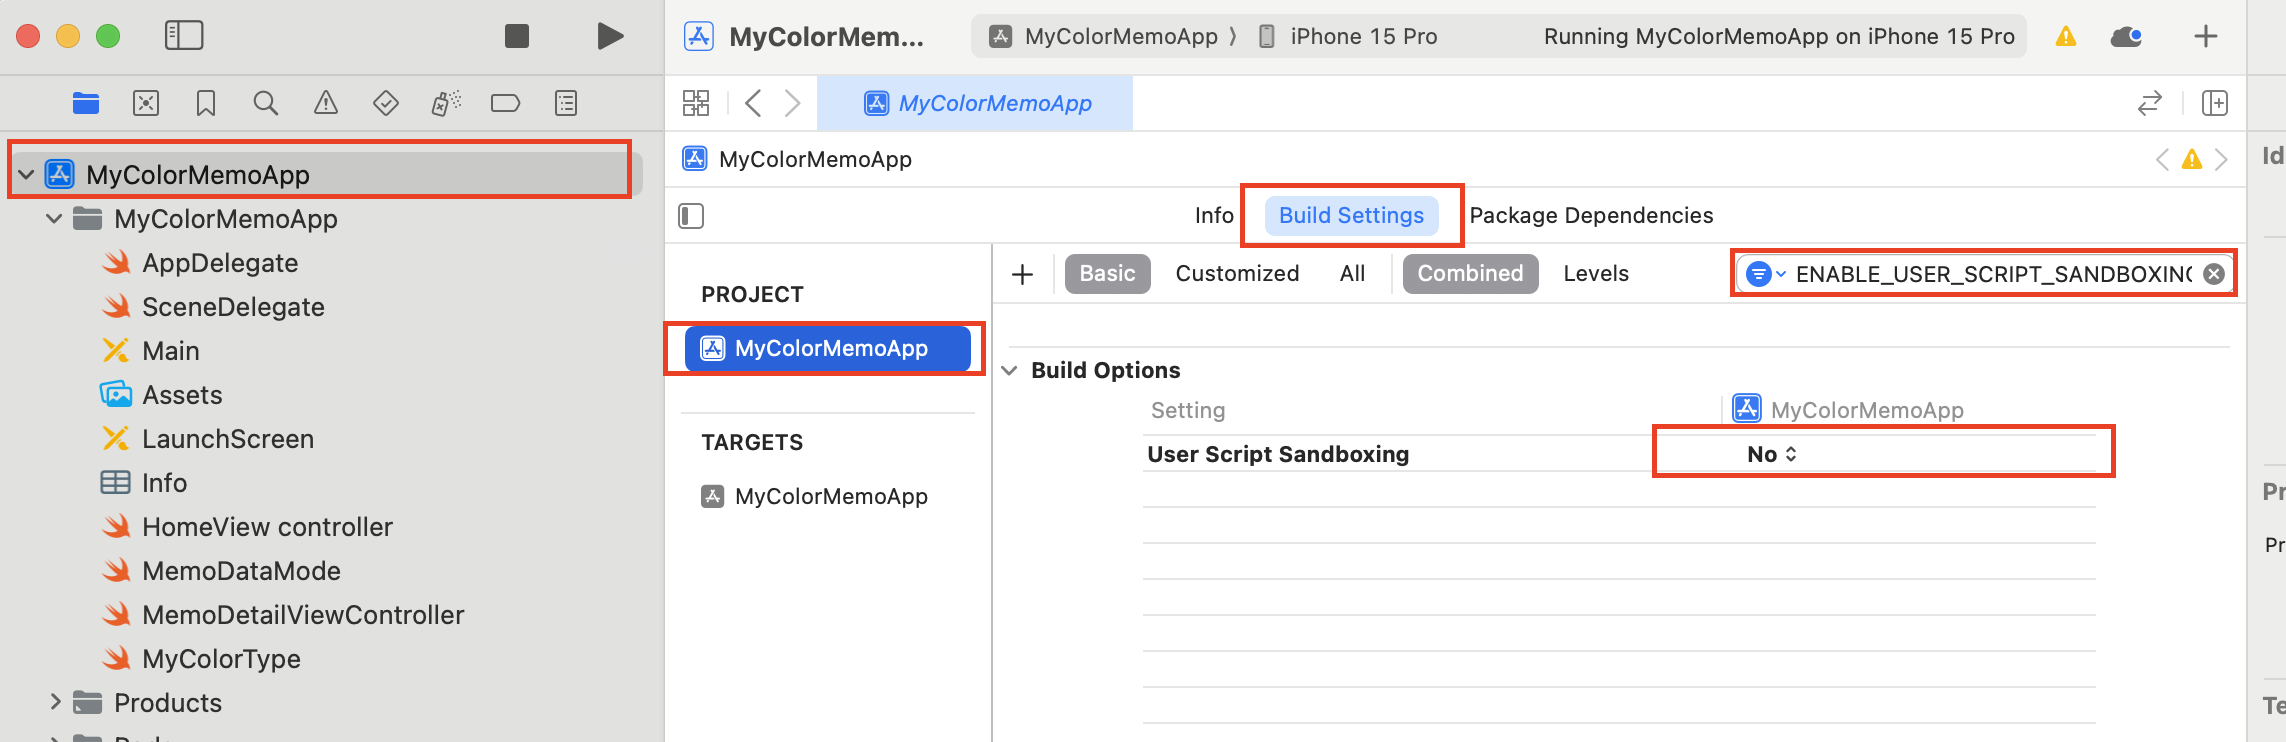
Task: Toggle the navigator sidebar
Action: 184,37
